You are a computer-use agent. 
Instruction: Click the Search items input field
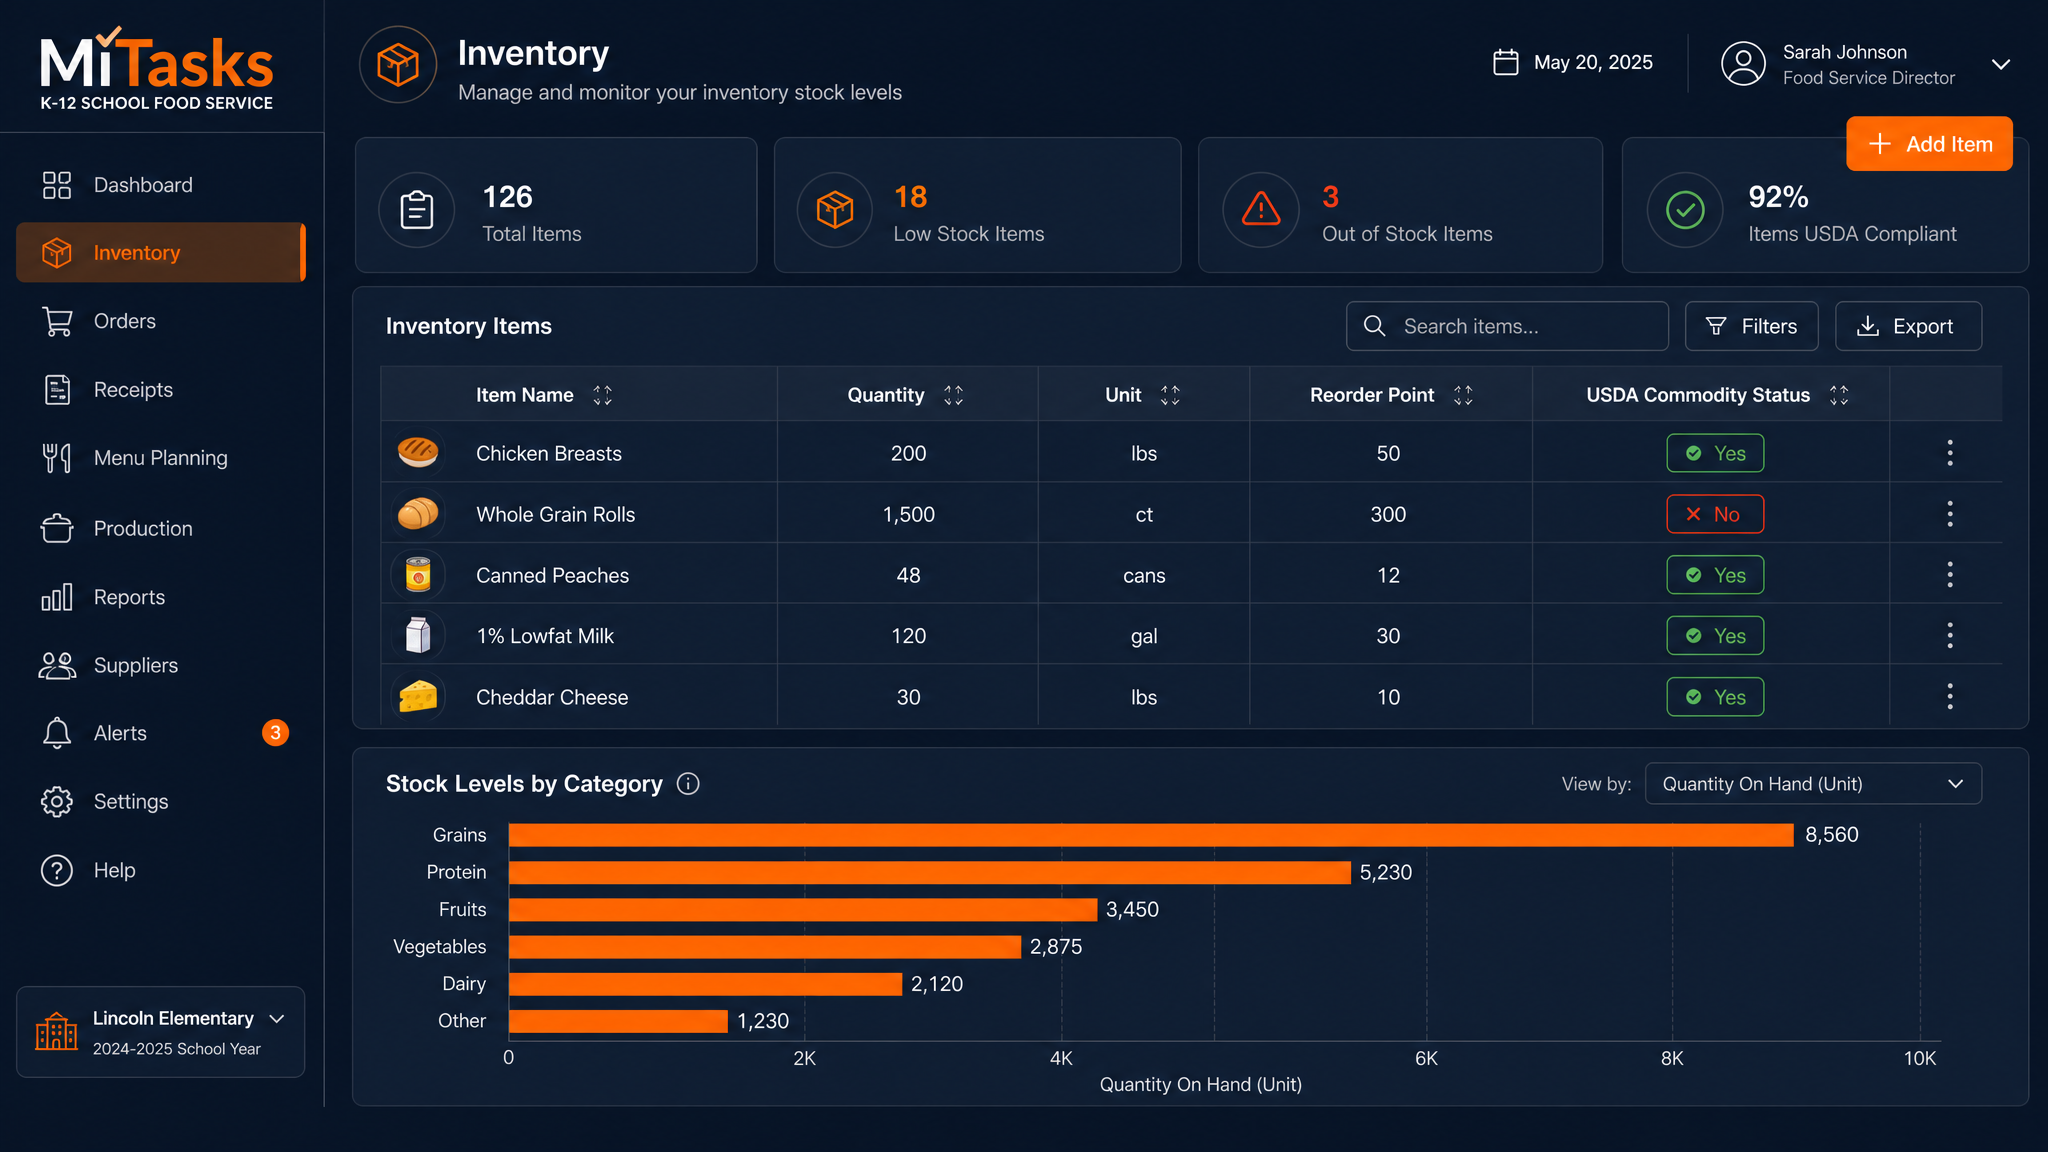1507,326
